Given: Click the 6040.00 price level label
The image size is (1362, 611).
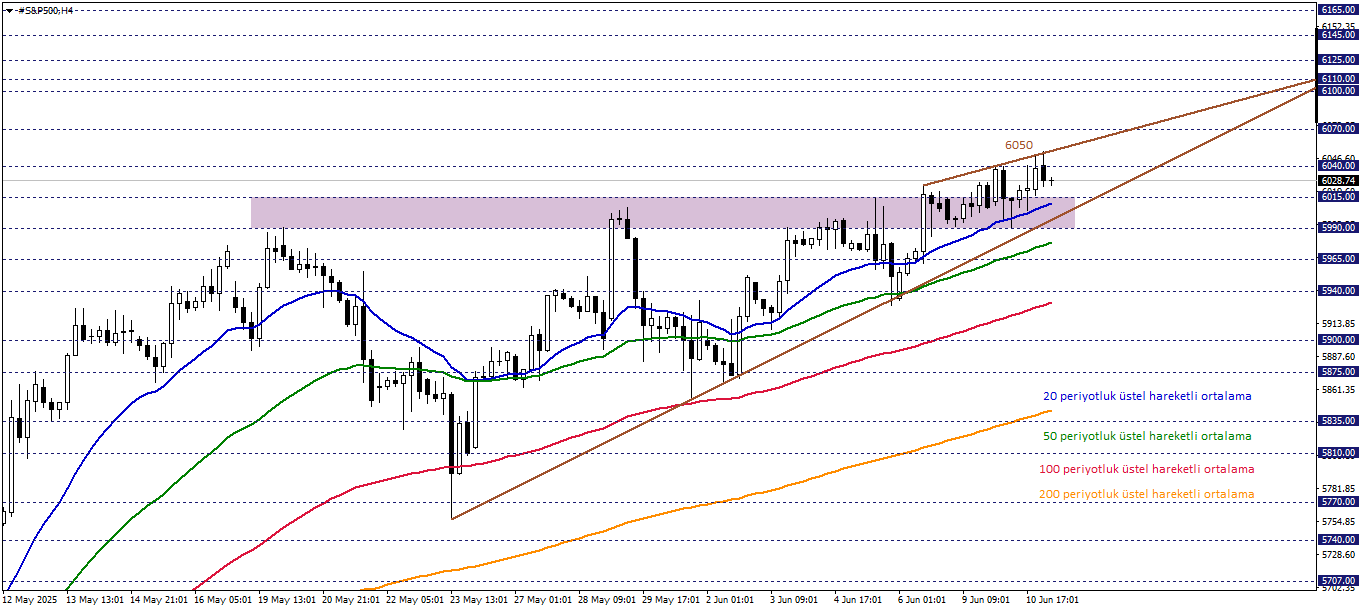Looking at the screenshot, I should click(1337, 166).
